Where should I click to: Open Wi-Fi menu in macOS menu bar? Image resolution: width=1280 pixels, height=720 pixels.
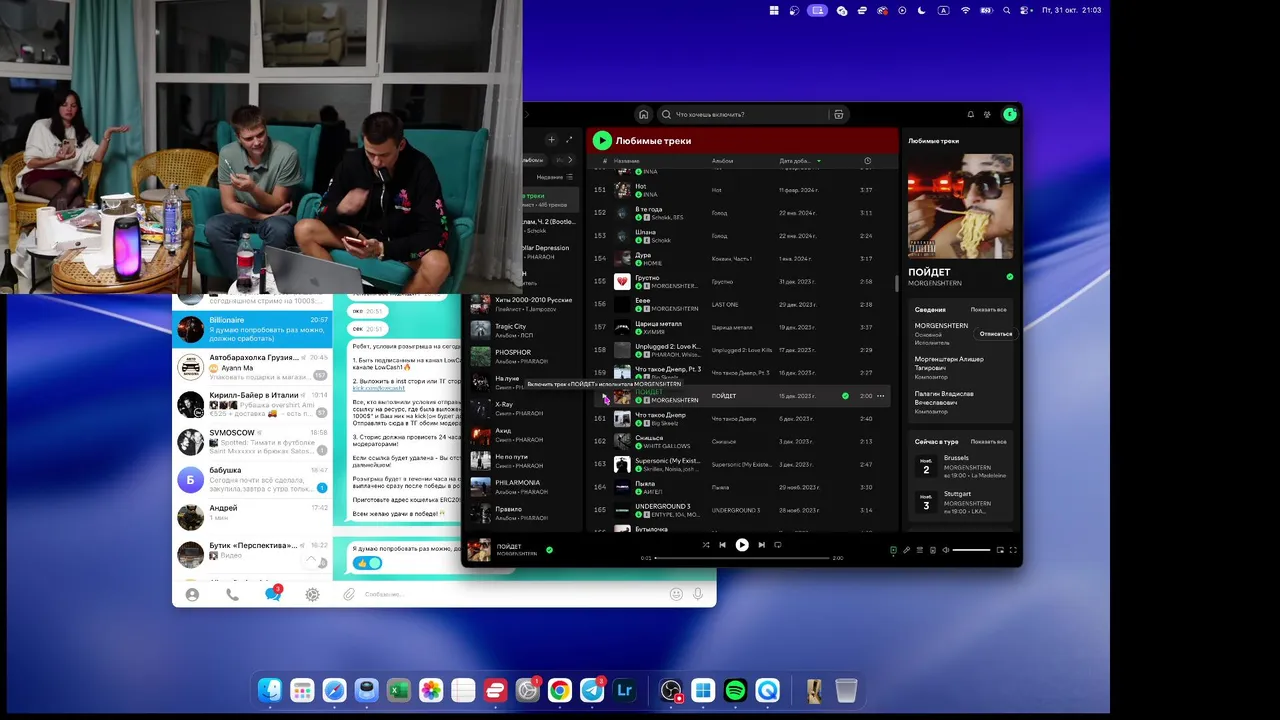click(x=965, y=10)
